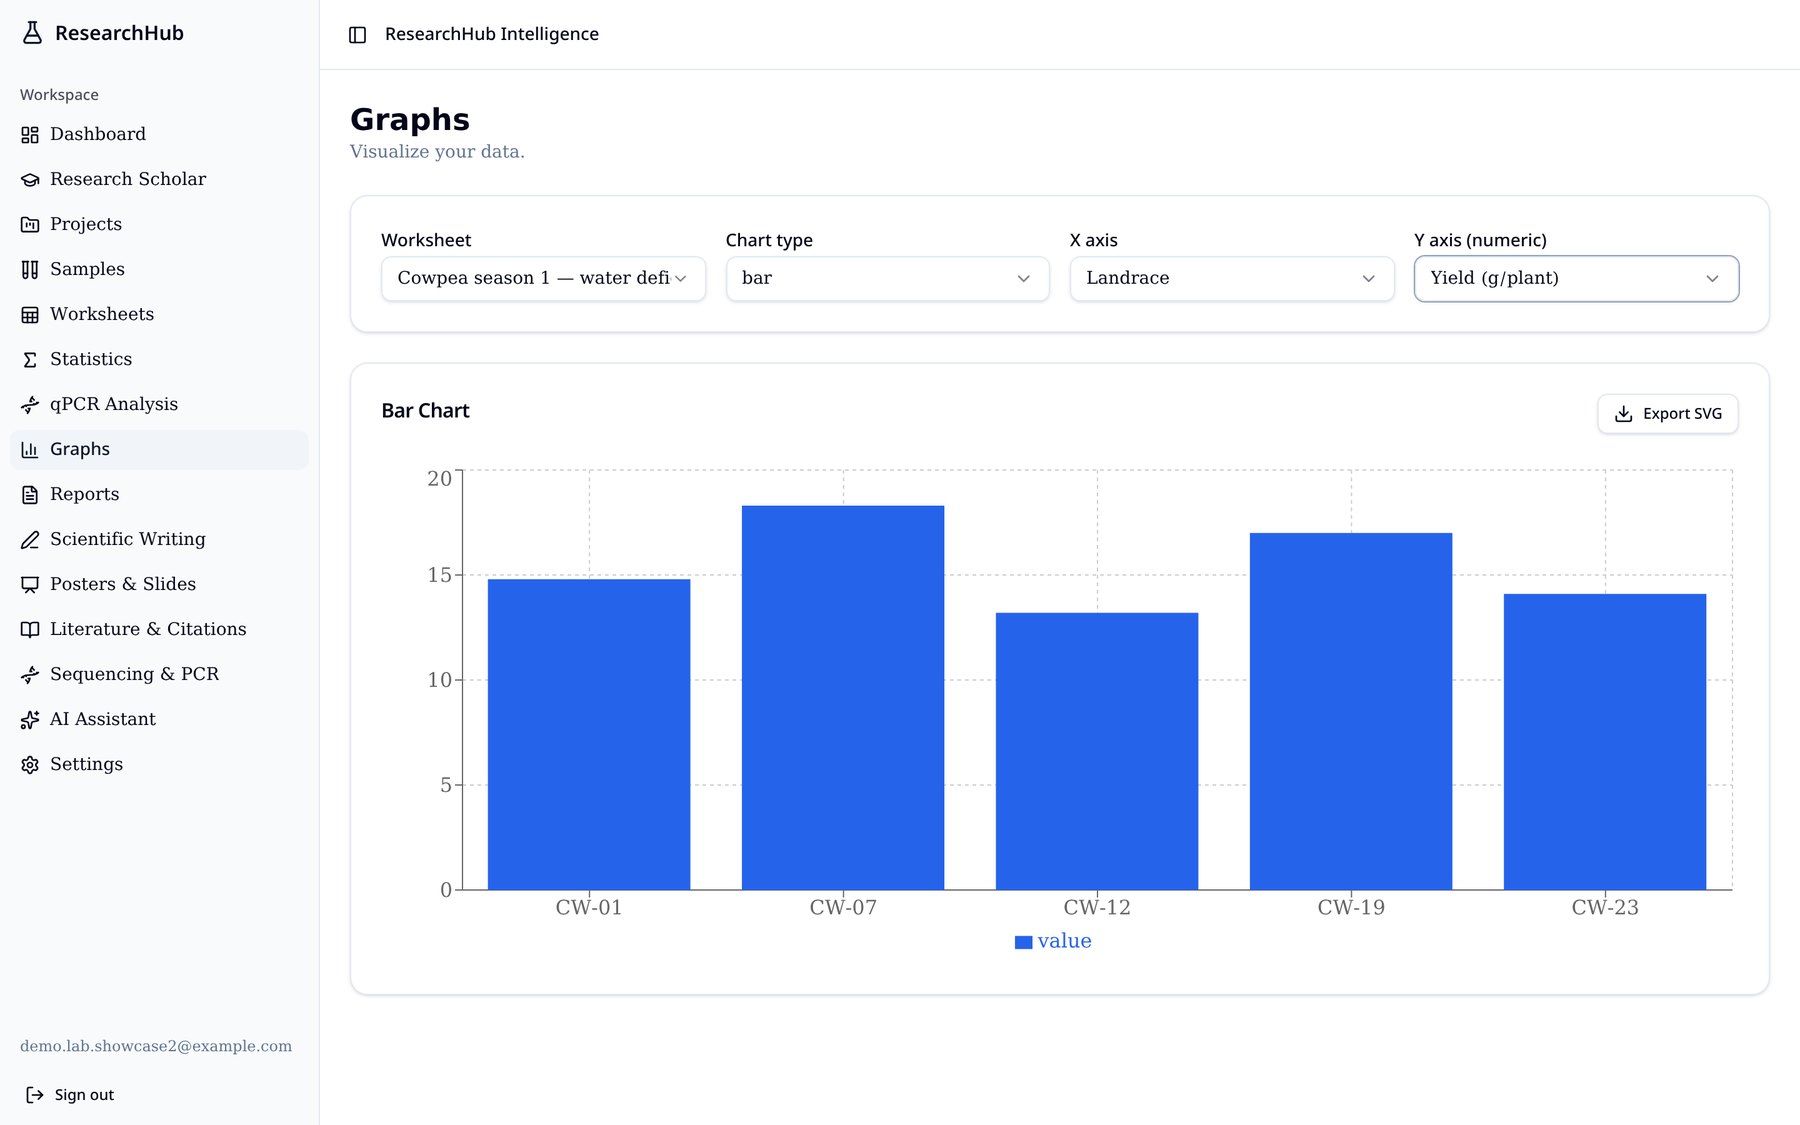Open Research Scholar

pos(159,180)
